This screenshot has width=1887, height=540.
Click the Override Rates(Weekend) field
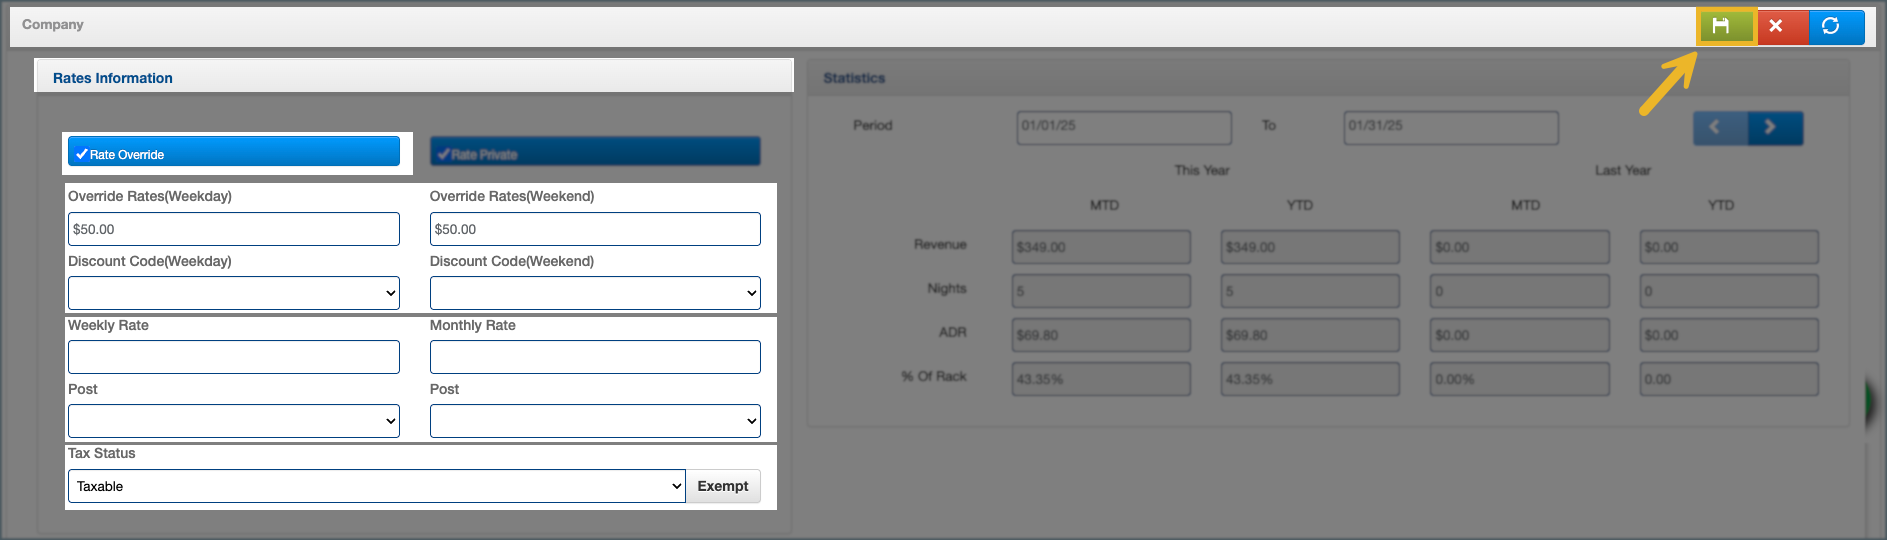[594, 229]
